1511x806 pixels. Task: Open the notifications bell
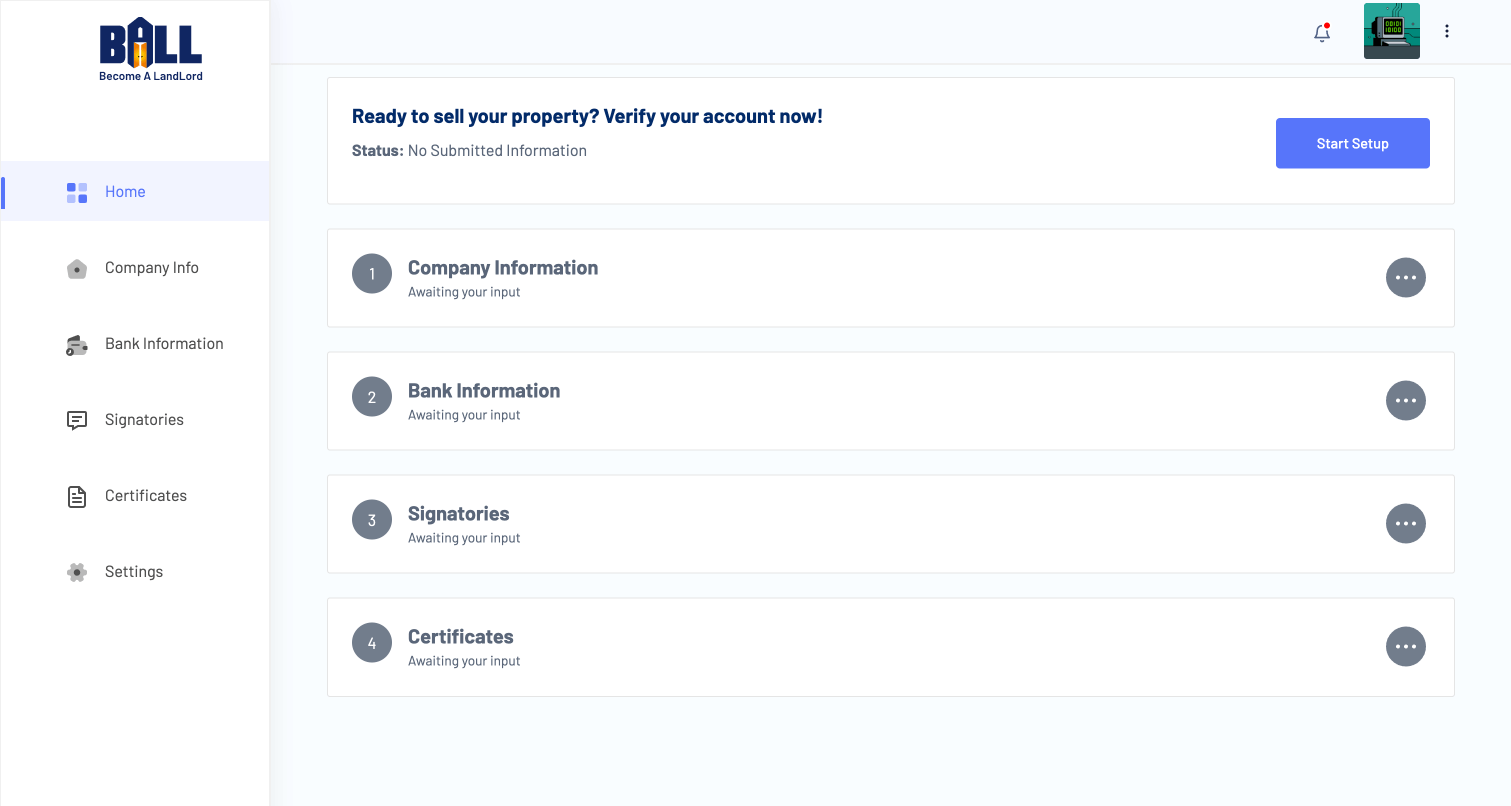point(1321,32)
